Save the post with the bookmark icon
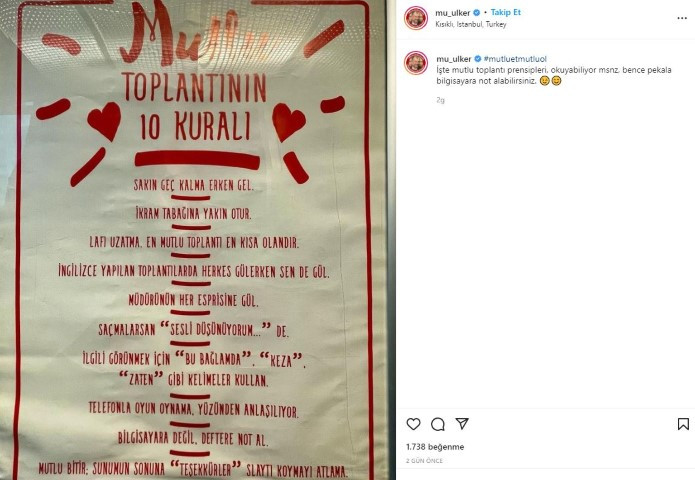Viewport: 695px width, 480px height. point(683,424)
